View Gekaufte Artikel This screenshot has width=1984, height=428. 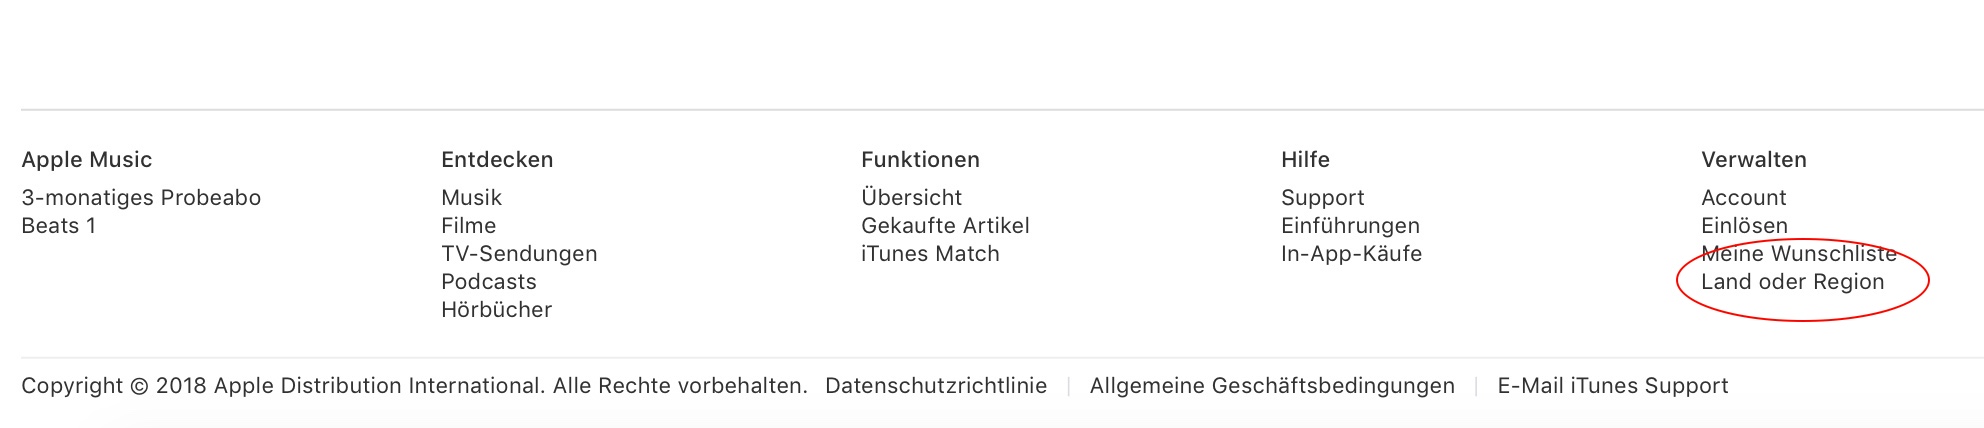pos(945,226)
